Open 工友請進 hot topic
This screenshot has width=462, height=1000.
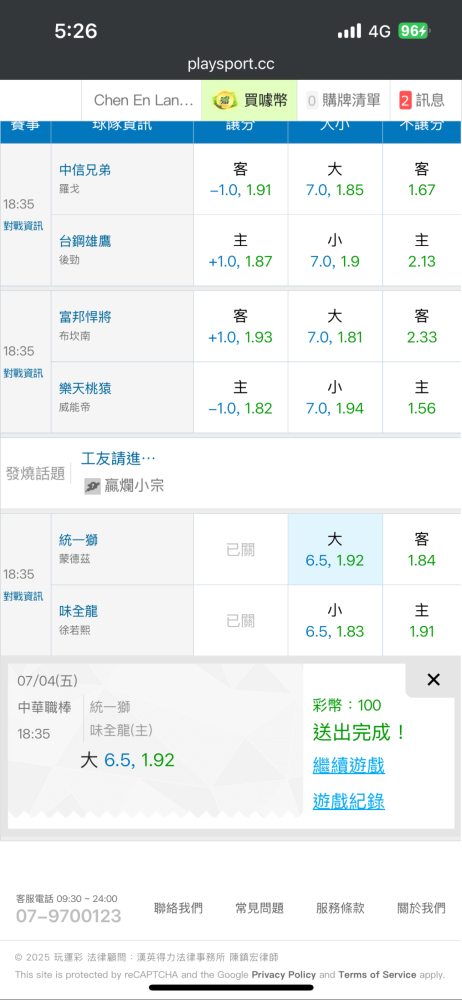coord(118,458)
